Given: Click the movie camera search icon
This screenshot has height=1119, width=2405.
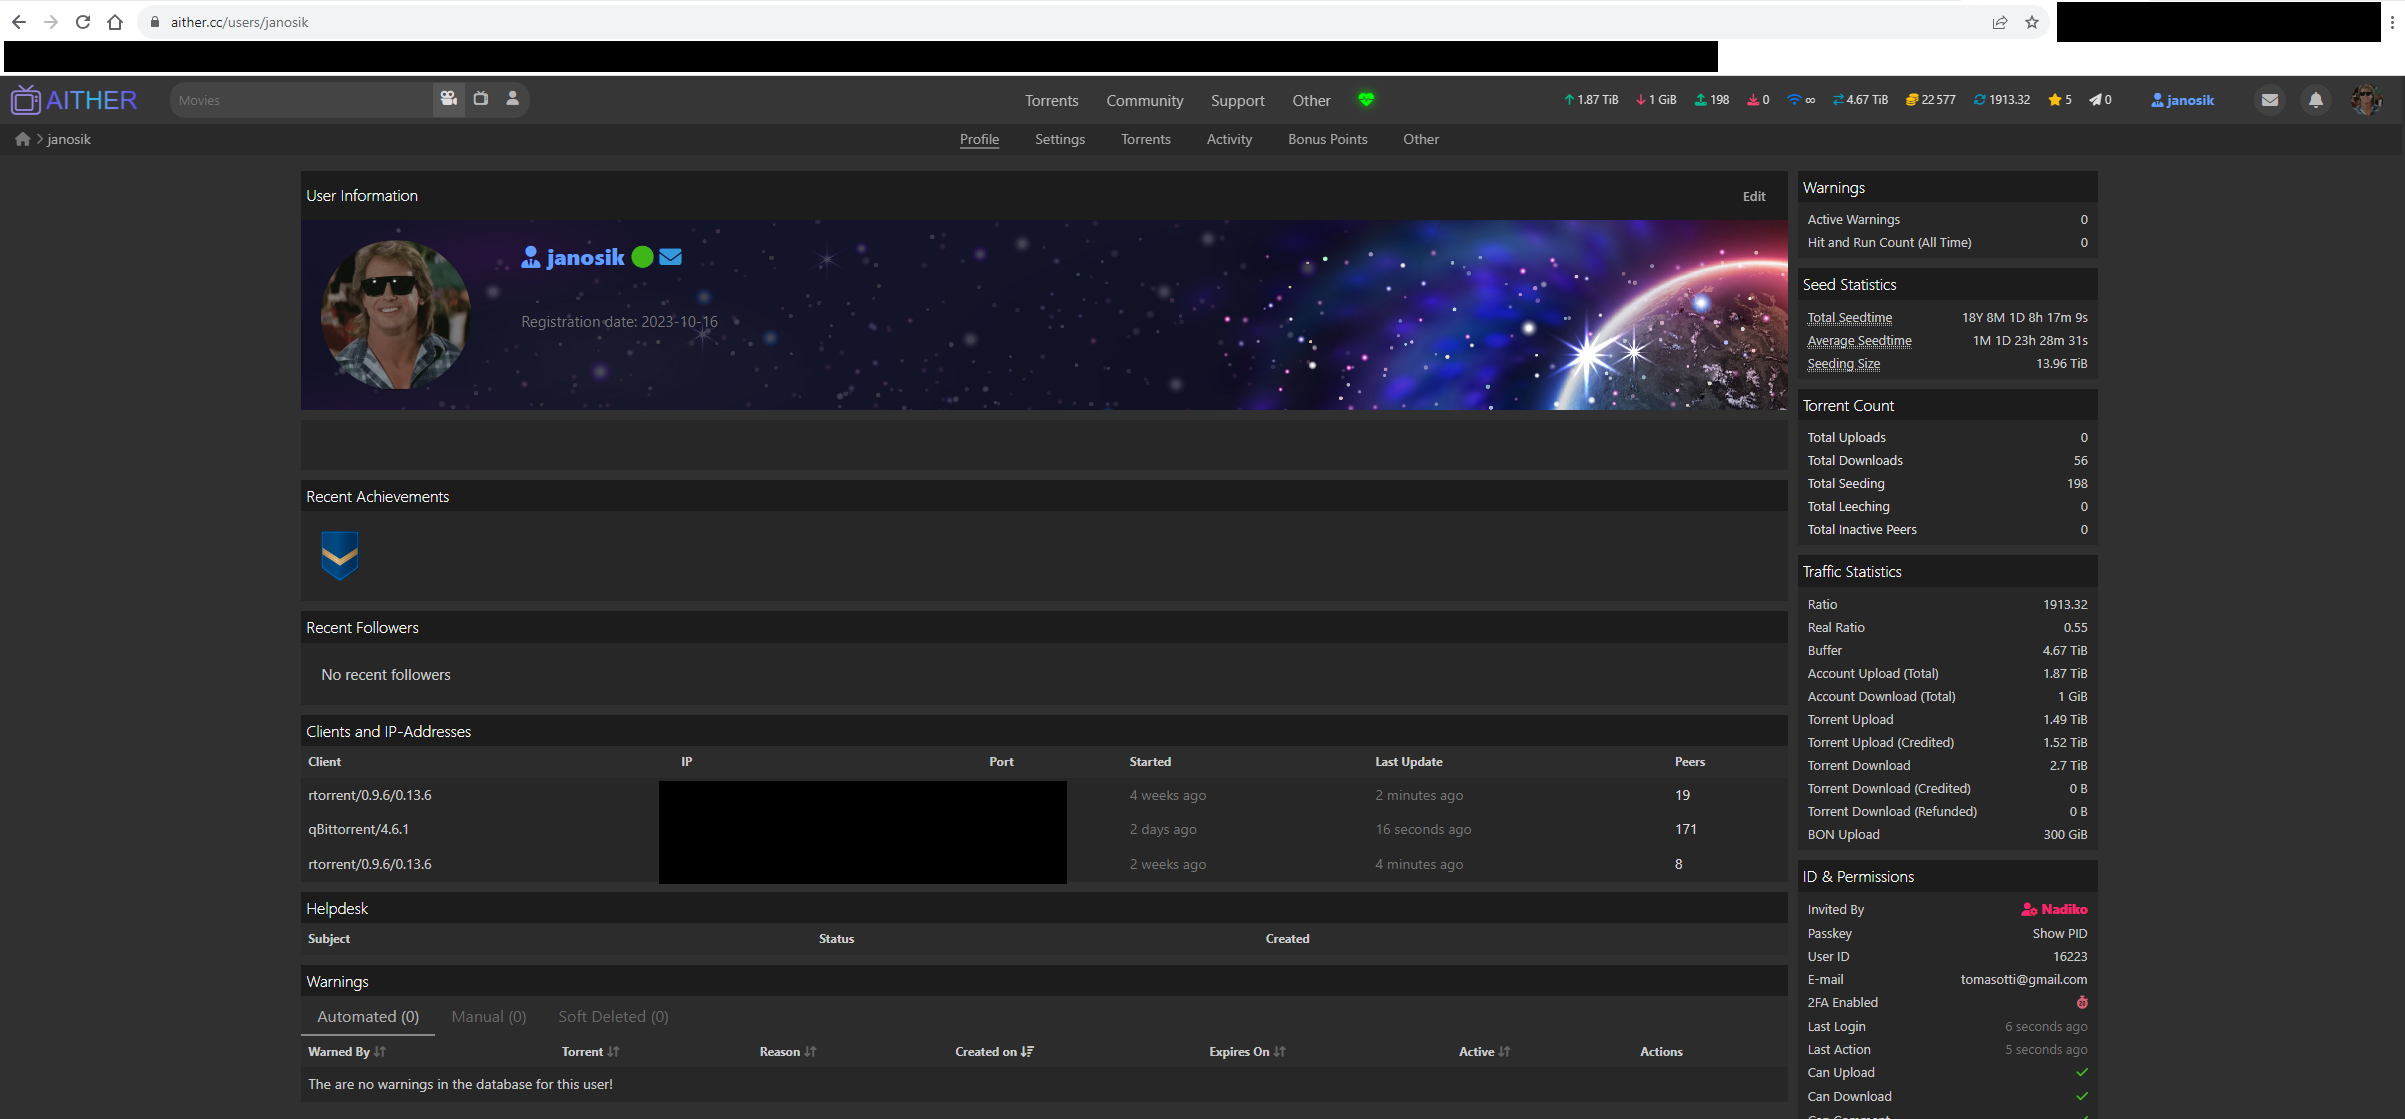Looking at the screenshot, I should pyautogui.click(x=448, y=99).
